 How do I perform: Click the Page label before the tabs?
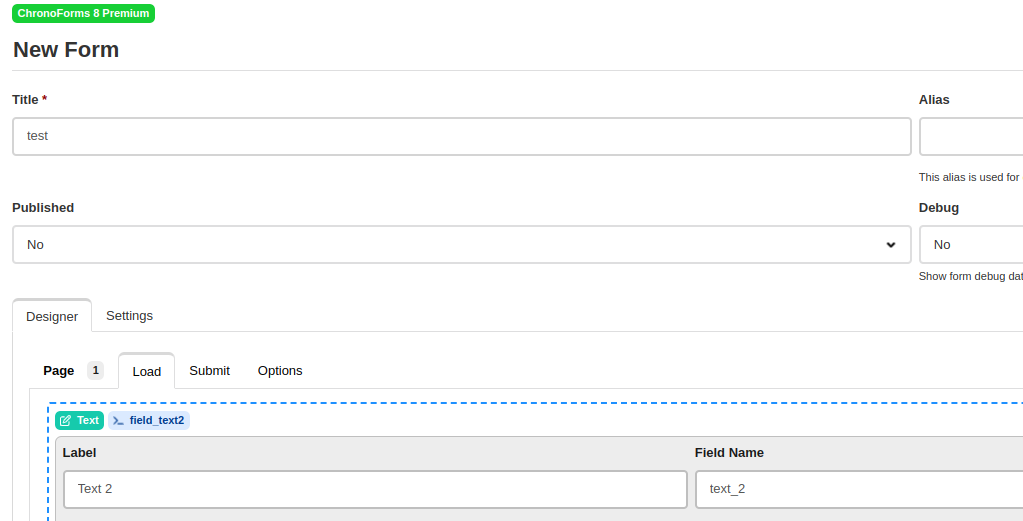pos(59,370)
